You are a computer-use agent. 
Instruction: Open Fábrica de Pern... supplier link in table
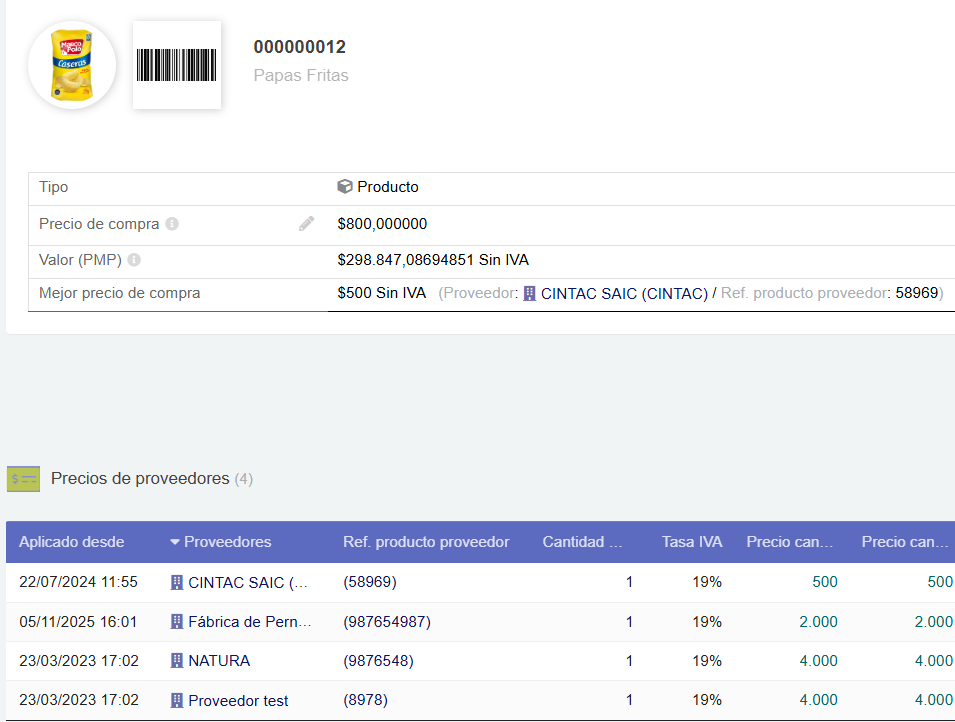tap(250, 622)
